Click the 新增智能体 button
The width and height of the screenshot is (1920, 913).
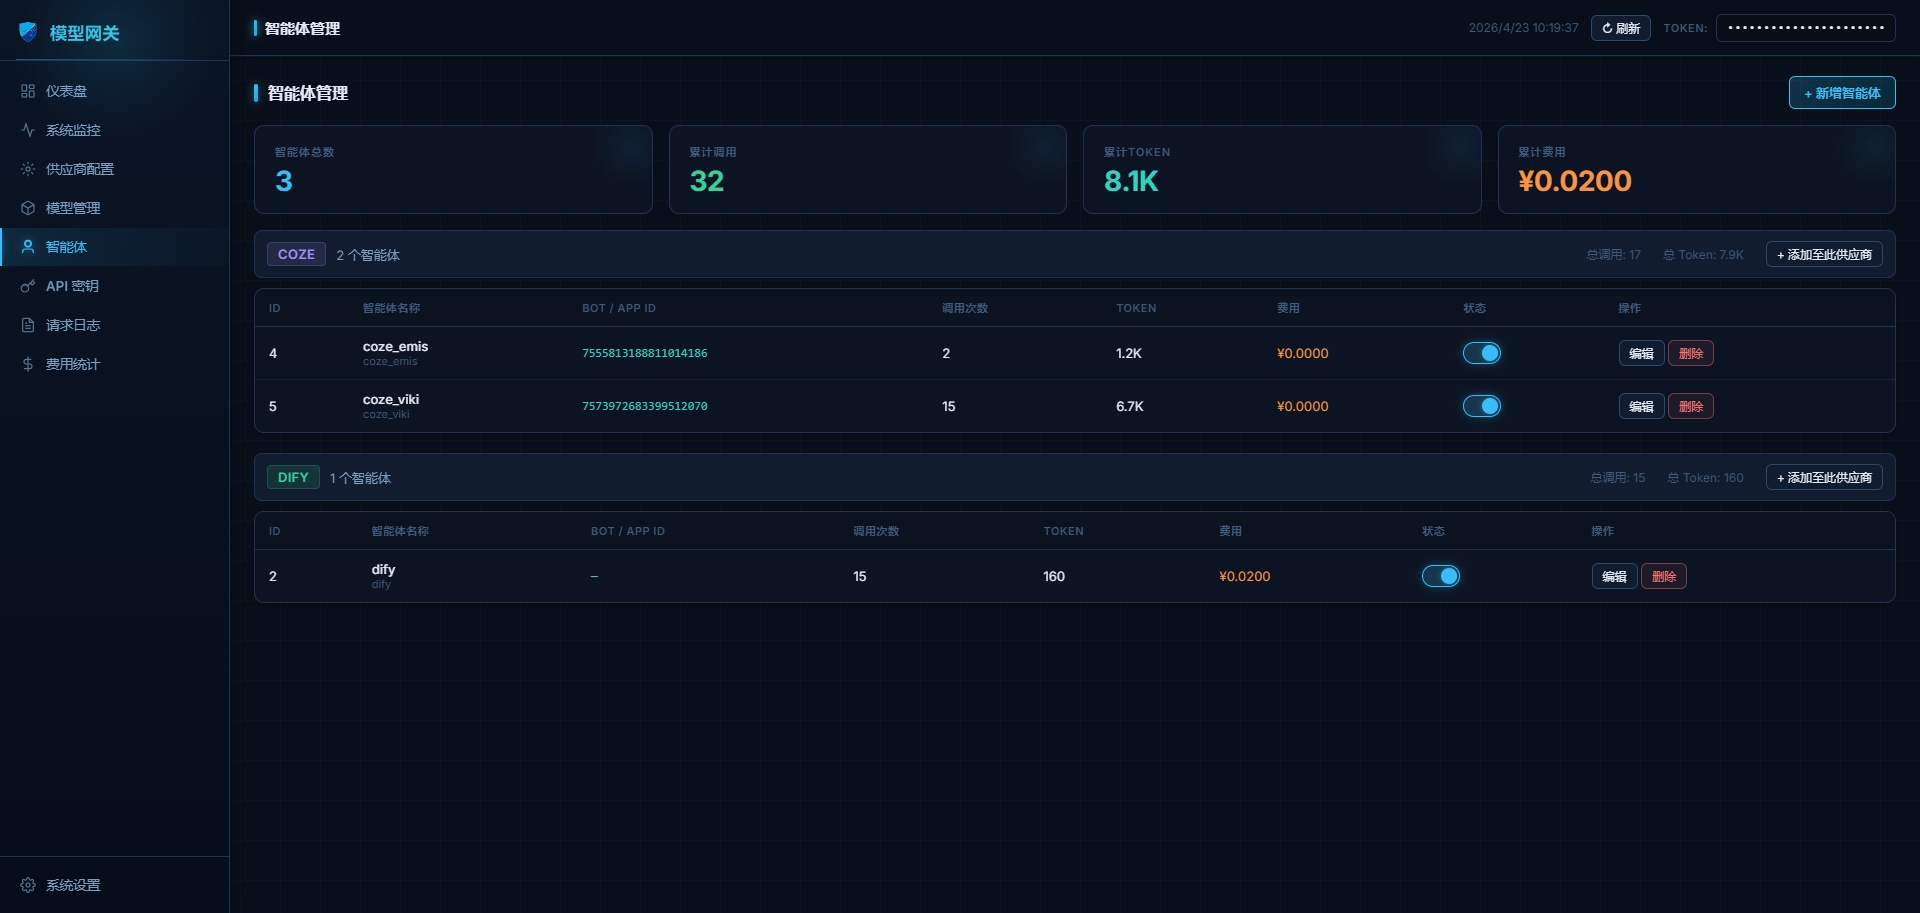tap(1842, 93)
